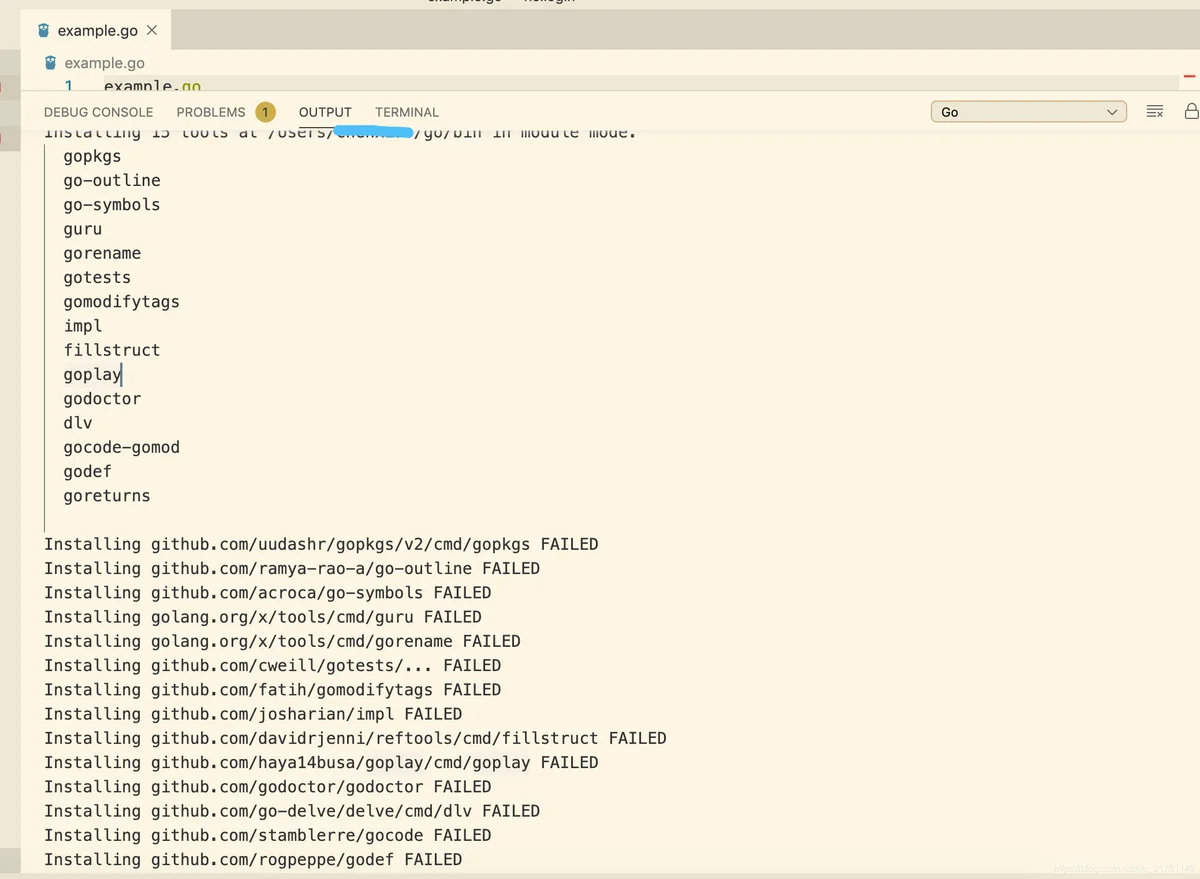Viewport: 1200px width, 879px height.
Task: Click the fatih/gomodifytags FAILED line
Action: coord(273,689)
